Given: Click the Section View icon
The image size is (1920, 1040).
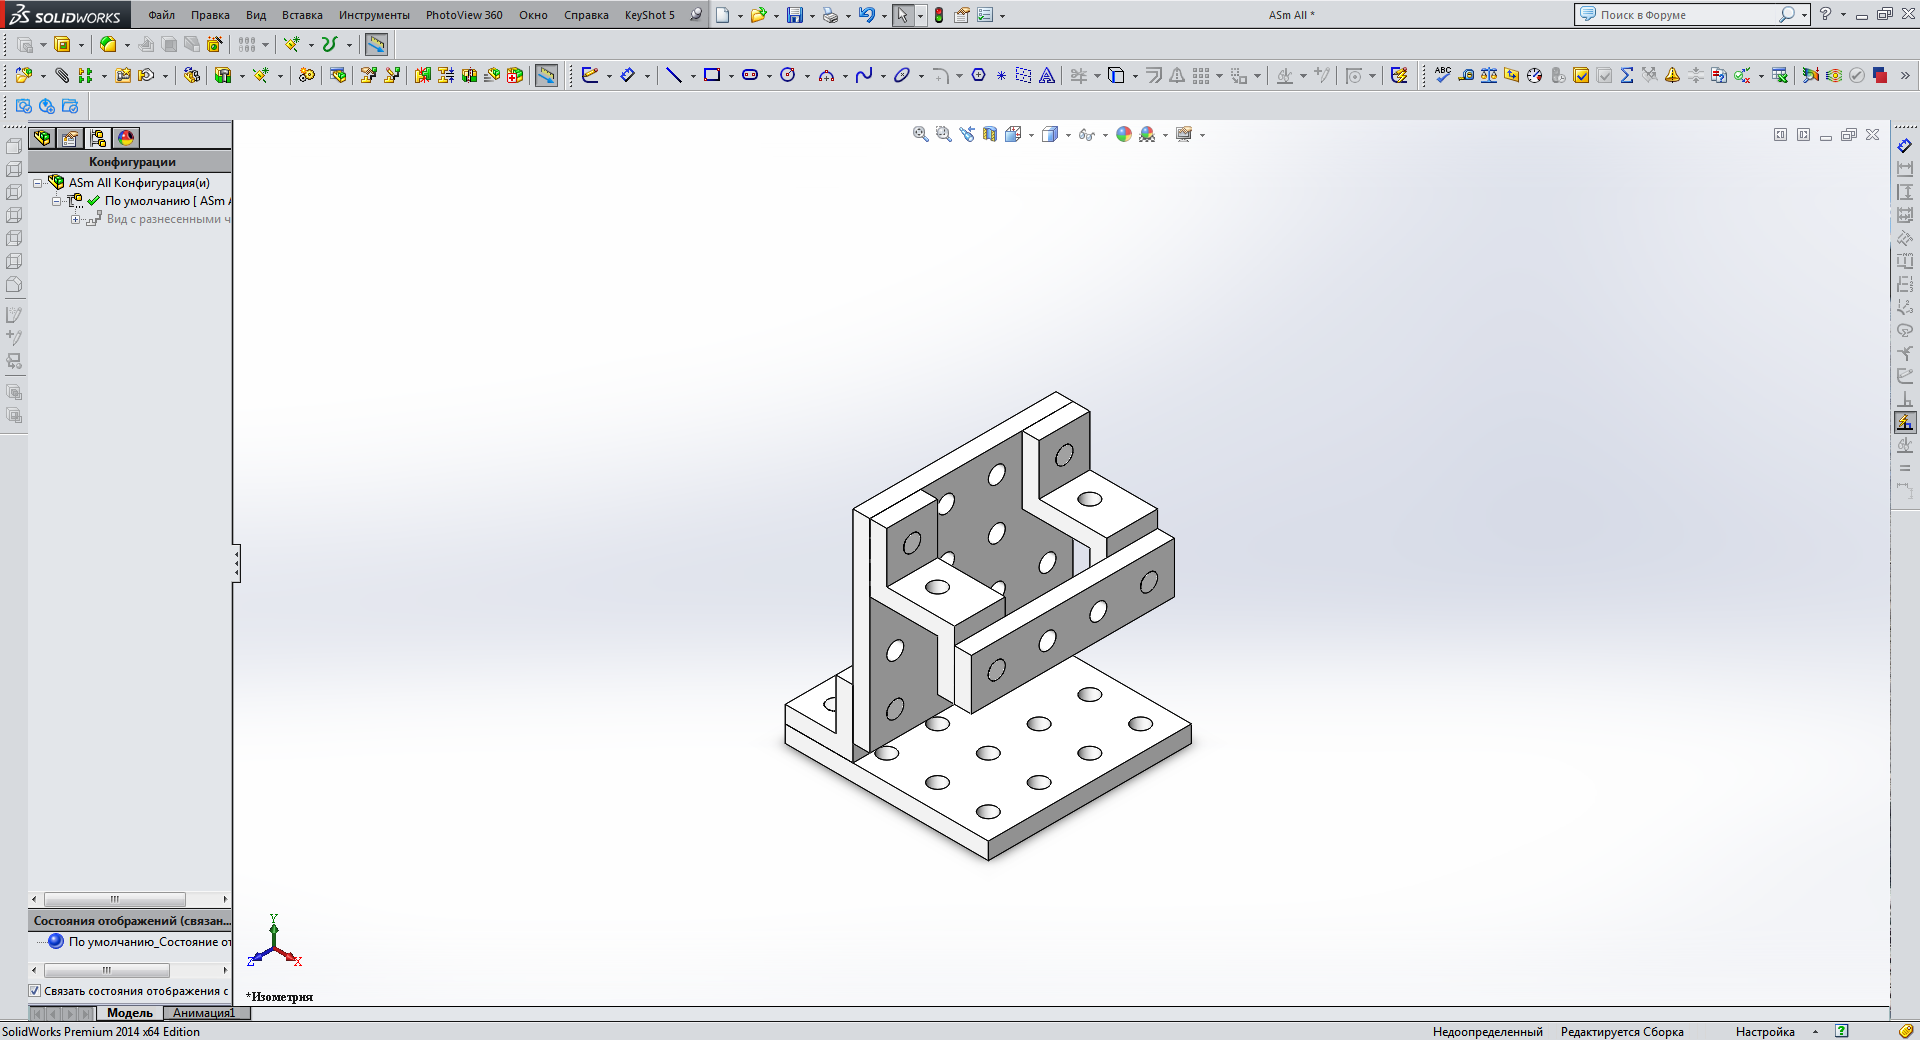Looking at the screenshot, I should pyautogui.click(x=989, y=134).
